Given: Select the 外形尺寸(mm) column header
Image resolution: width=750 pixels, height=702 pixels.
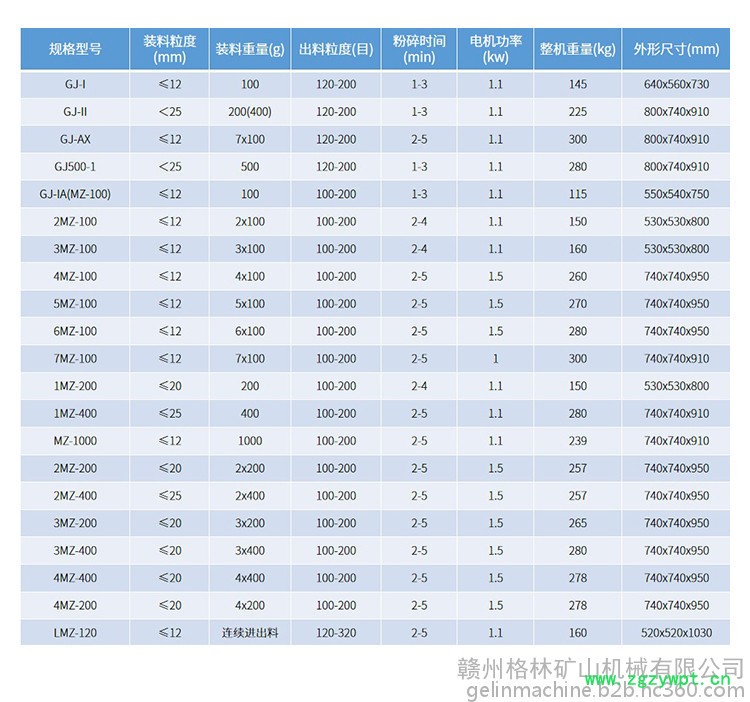Looking at the screenshot, I should pyautogui.click(x=676, y=49).
